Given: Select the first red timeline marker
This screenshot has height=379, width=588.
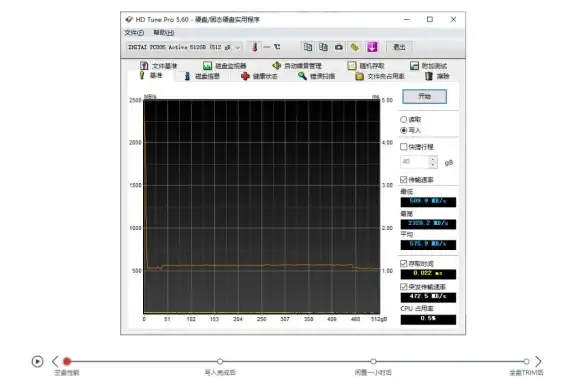Looking at the screenshot, I should pyautogui.click(x=67, y=361).
